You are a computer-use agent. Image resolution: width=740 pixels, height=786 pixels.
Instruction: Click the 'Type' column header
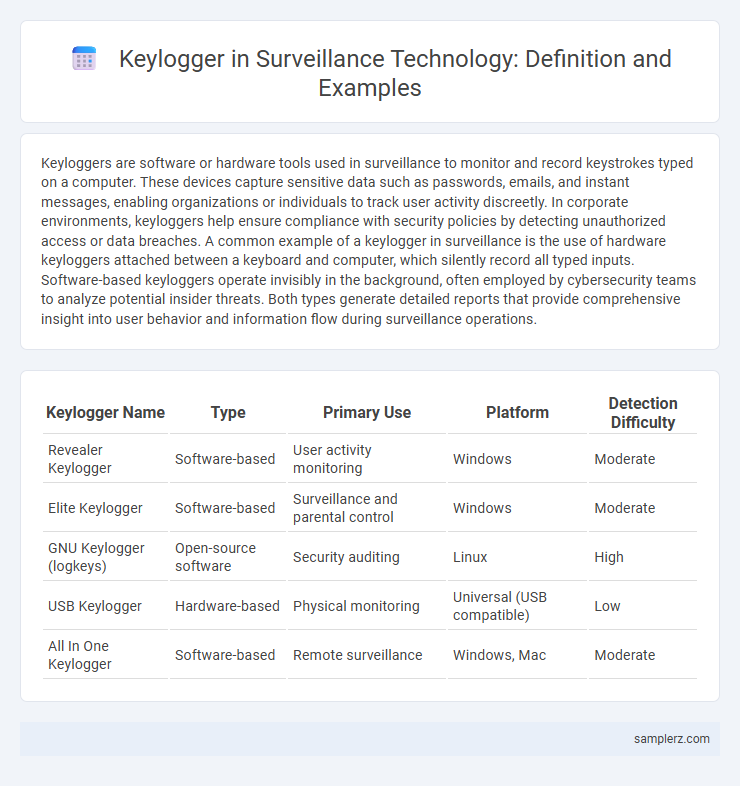click(x=228, y=413)
